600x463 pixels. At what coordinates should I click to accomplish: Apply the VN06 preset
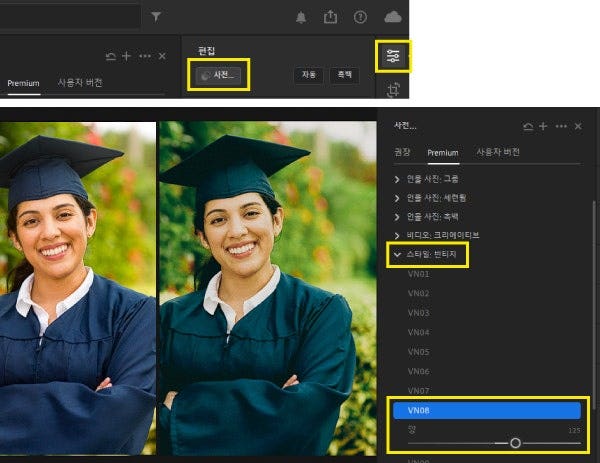tap(418, 372)
